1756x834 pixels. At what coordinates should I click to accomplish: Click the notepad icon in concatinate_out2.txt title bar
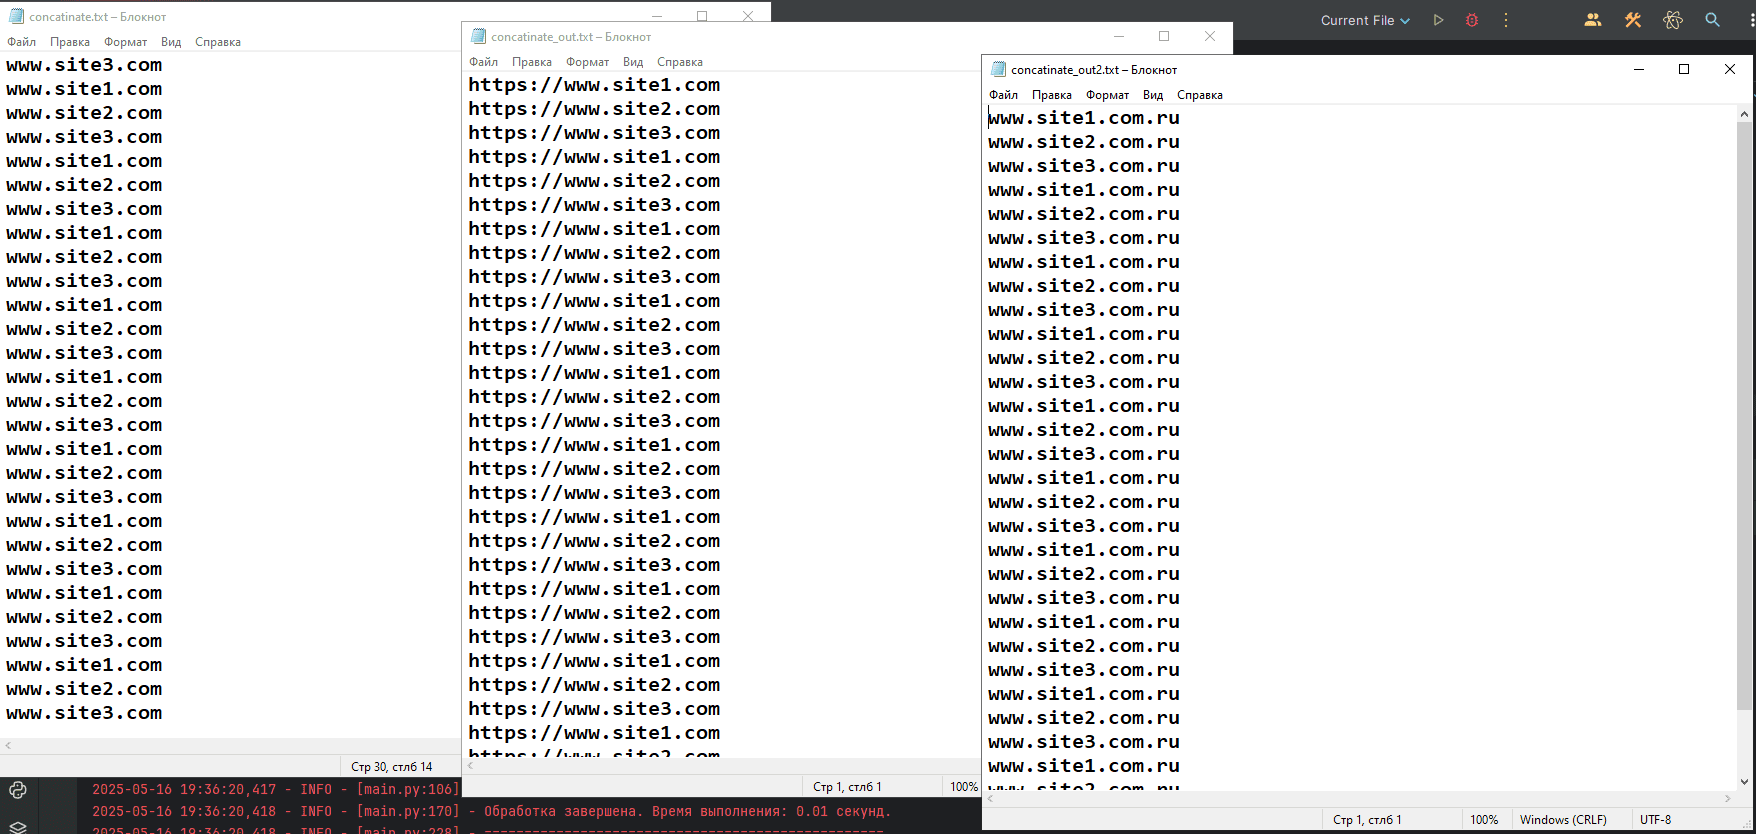998,69
